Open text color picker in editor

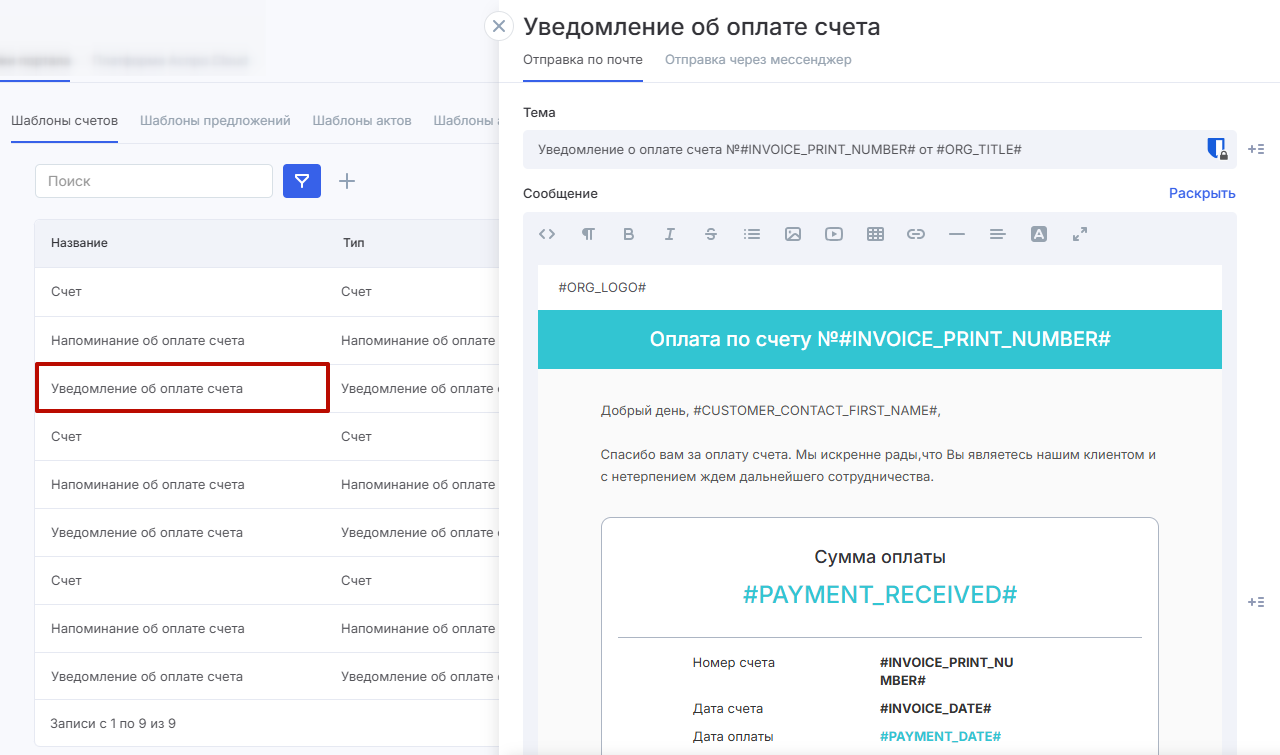(x=1039, y=234)
